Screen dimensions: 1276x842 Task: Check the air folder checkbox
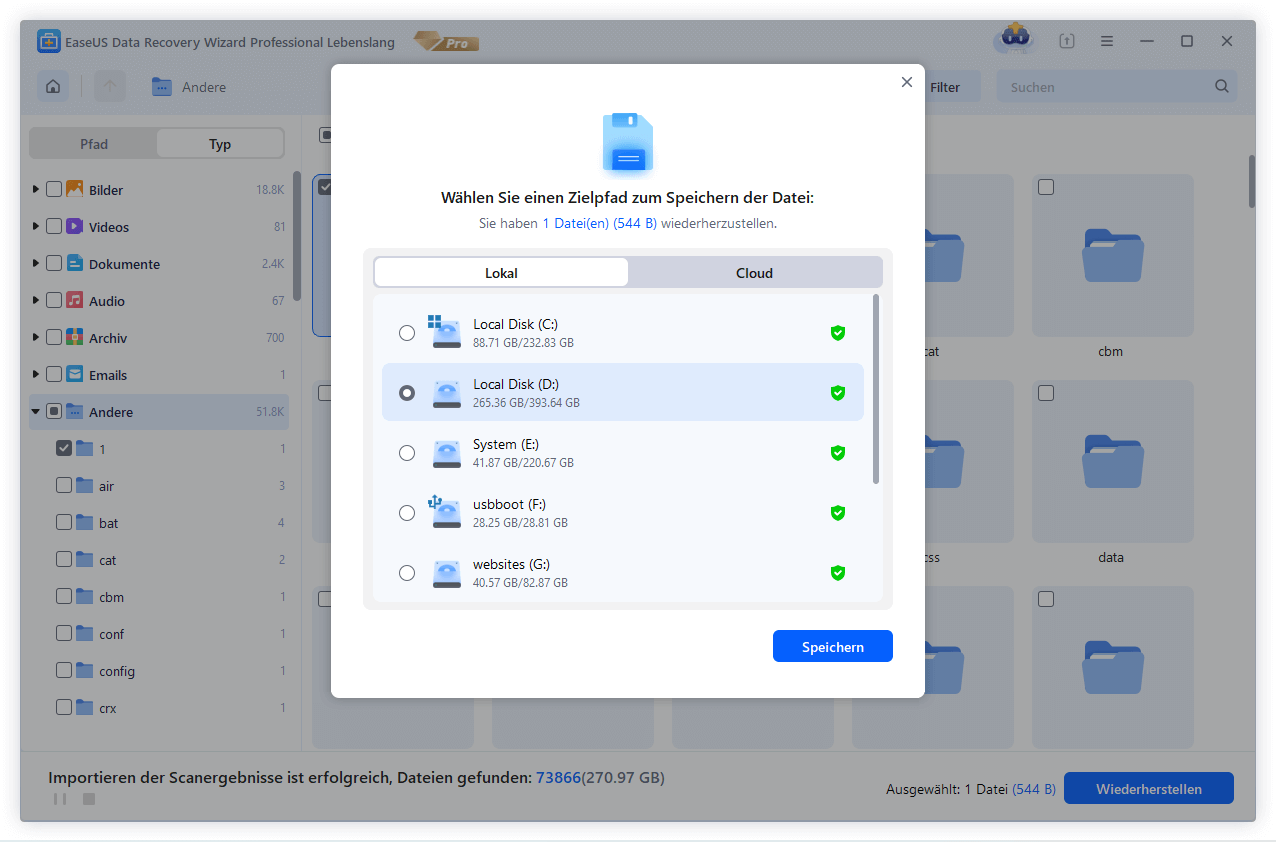click(64, 486)
